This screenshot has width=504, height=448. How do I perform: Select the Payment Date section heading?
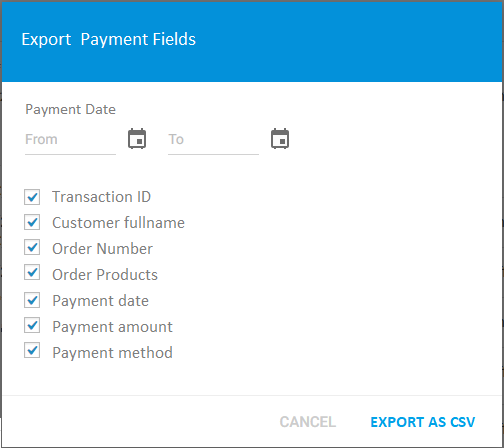click(x=70, y=110)
